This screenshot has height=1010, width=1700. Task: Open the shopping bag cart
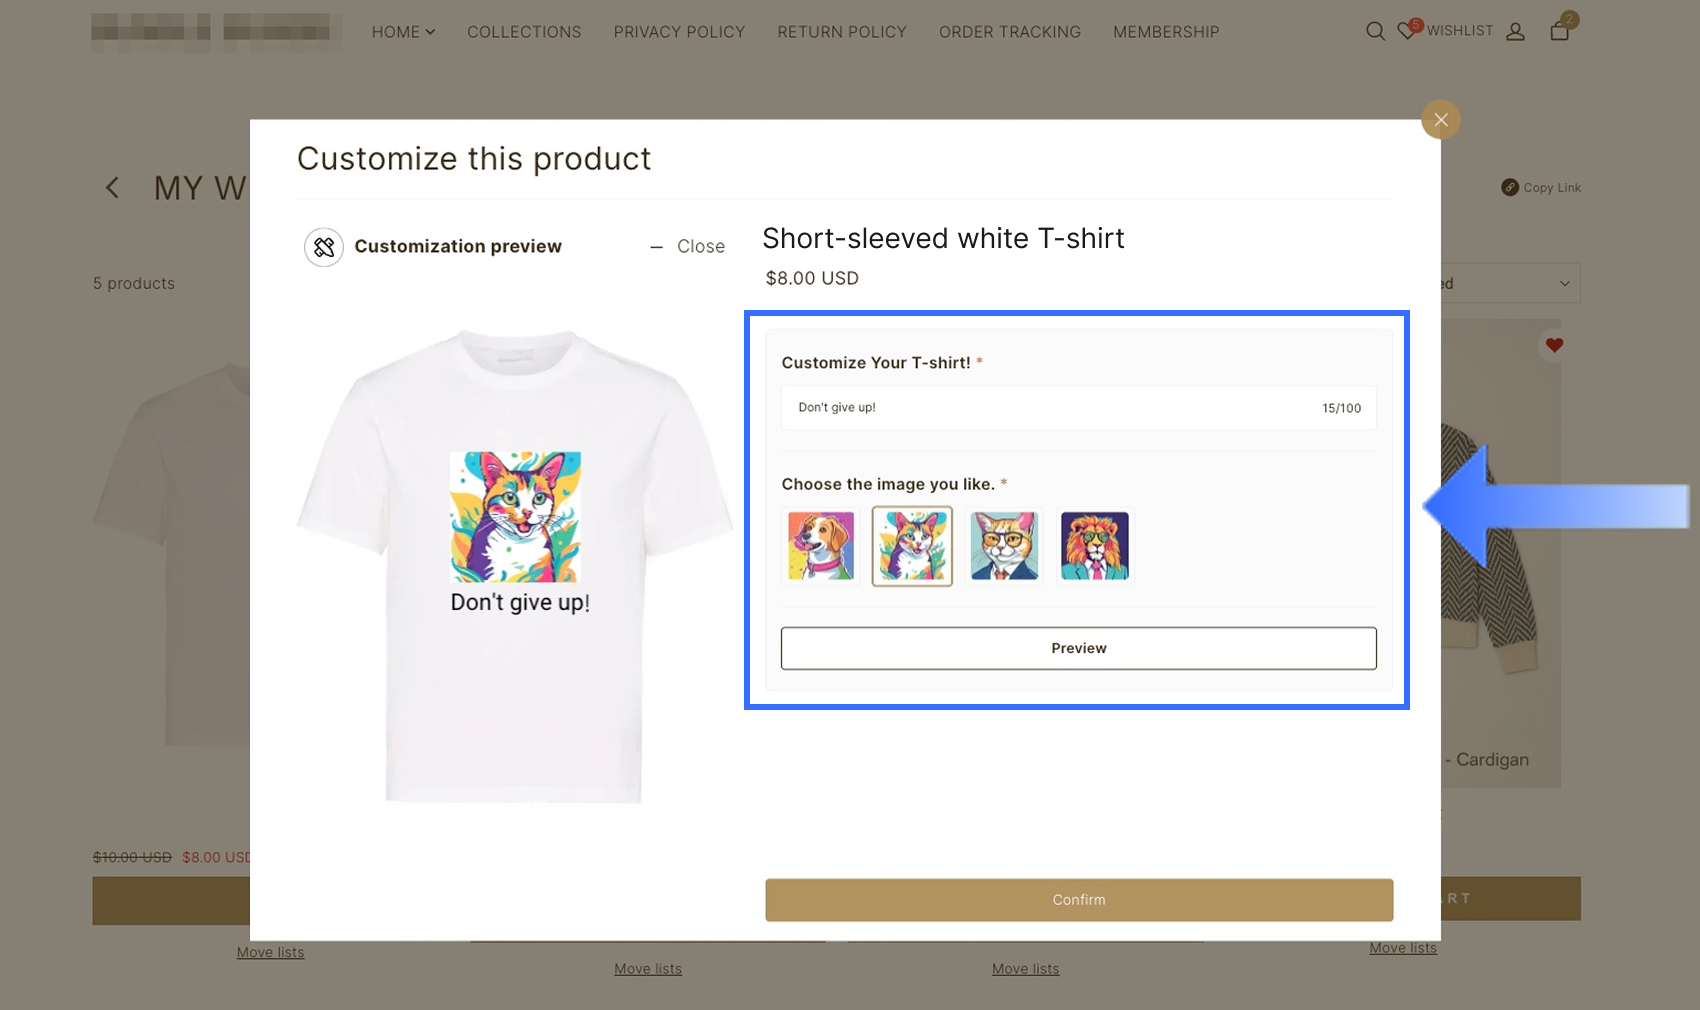tap(1559, 31)
